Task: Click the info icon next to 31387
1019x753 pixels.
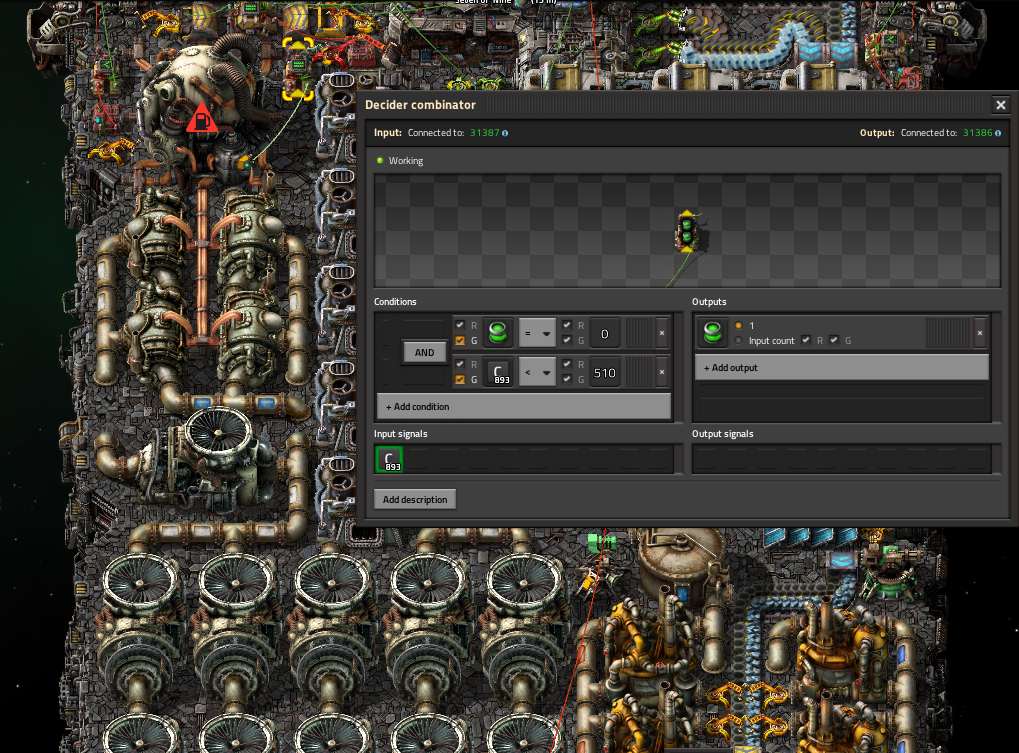Action: click(505, 133)
